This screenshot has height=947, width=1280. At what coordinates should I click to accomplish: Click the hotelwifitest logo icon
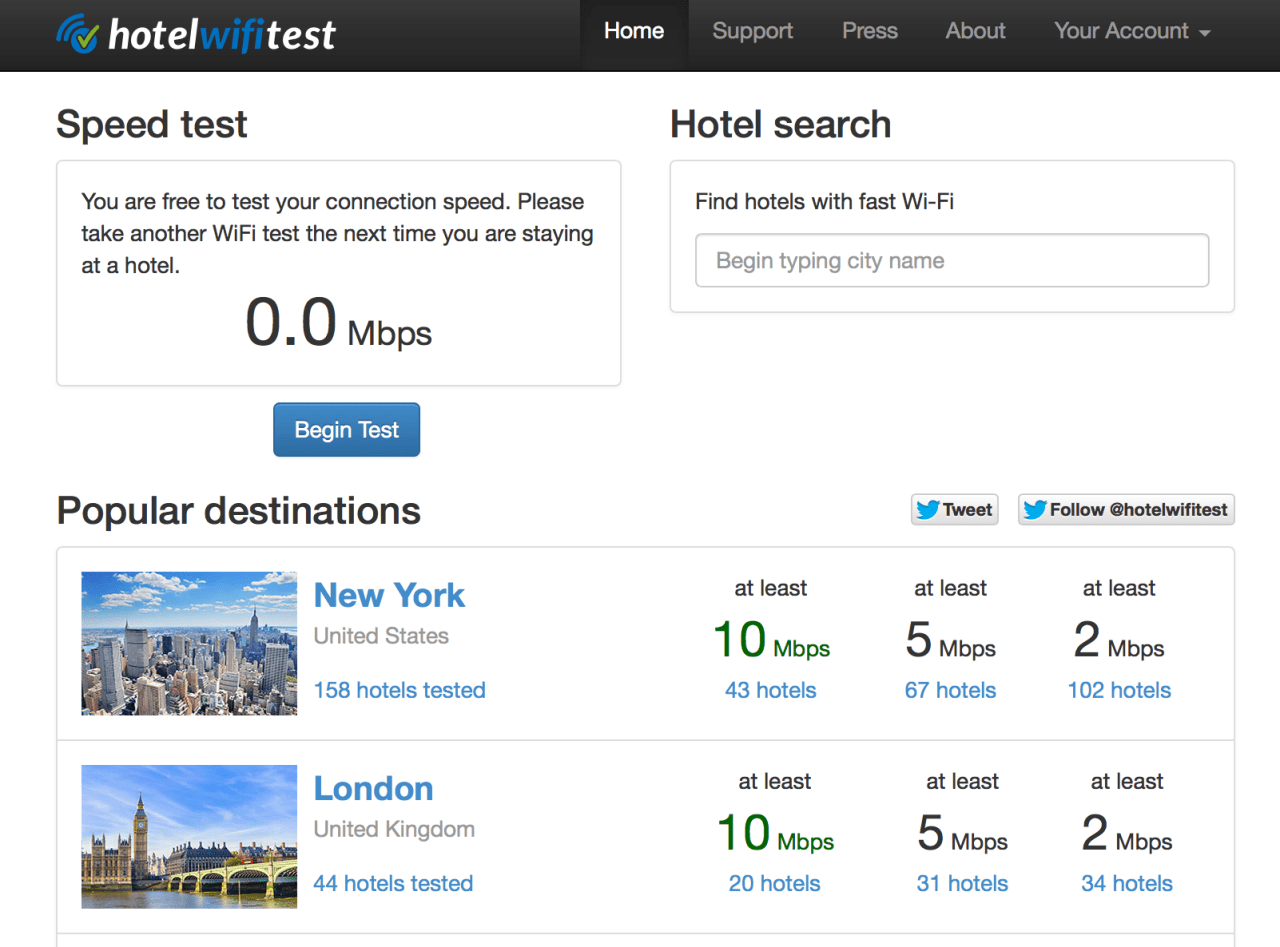click(78, 34)
